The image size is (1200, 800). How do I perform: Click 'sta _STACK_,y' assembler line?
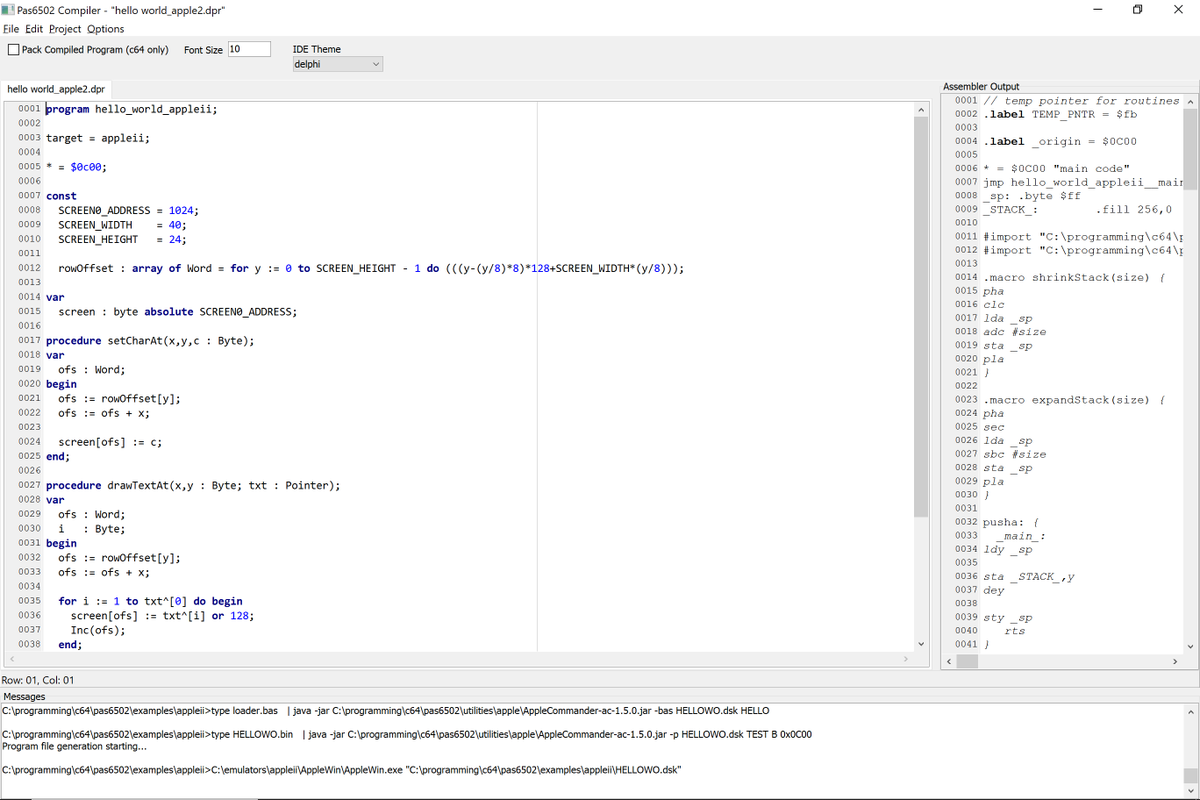(x=1029, y=577)
